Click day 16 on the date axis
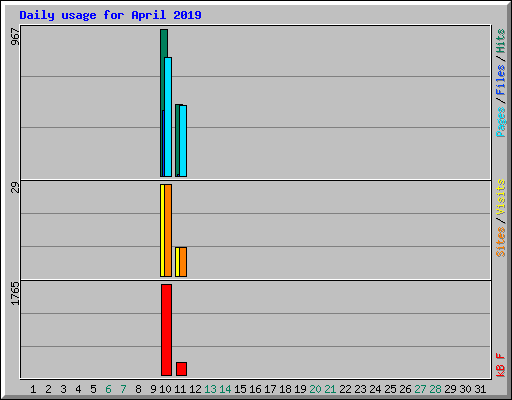 (255, 389)
